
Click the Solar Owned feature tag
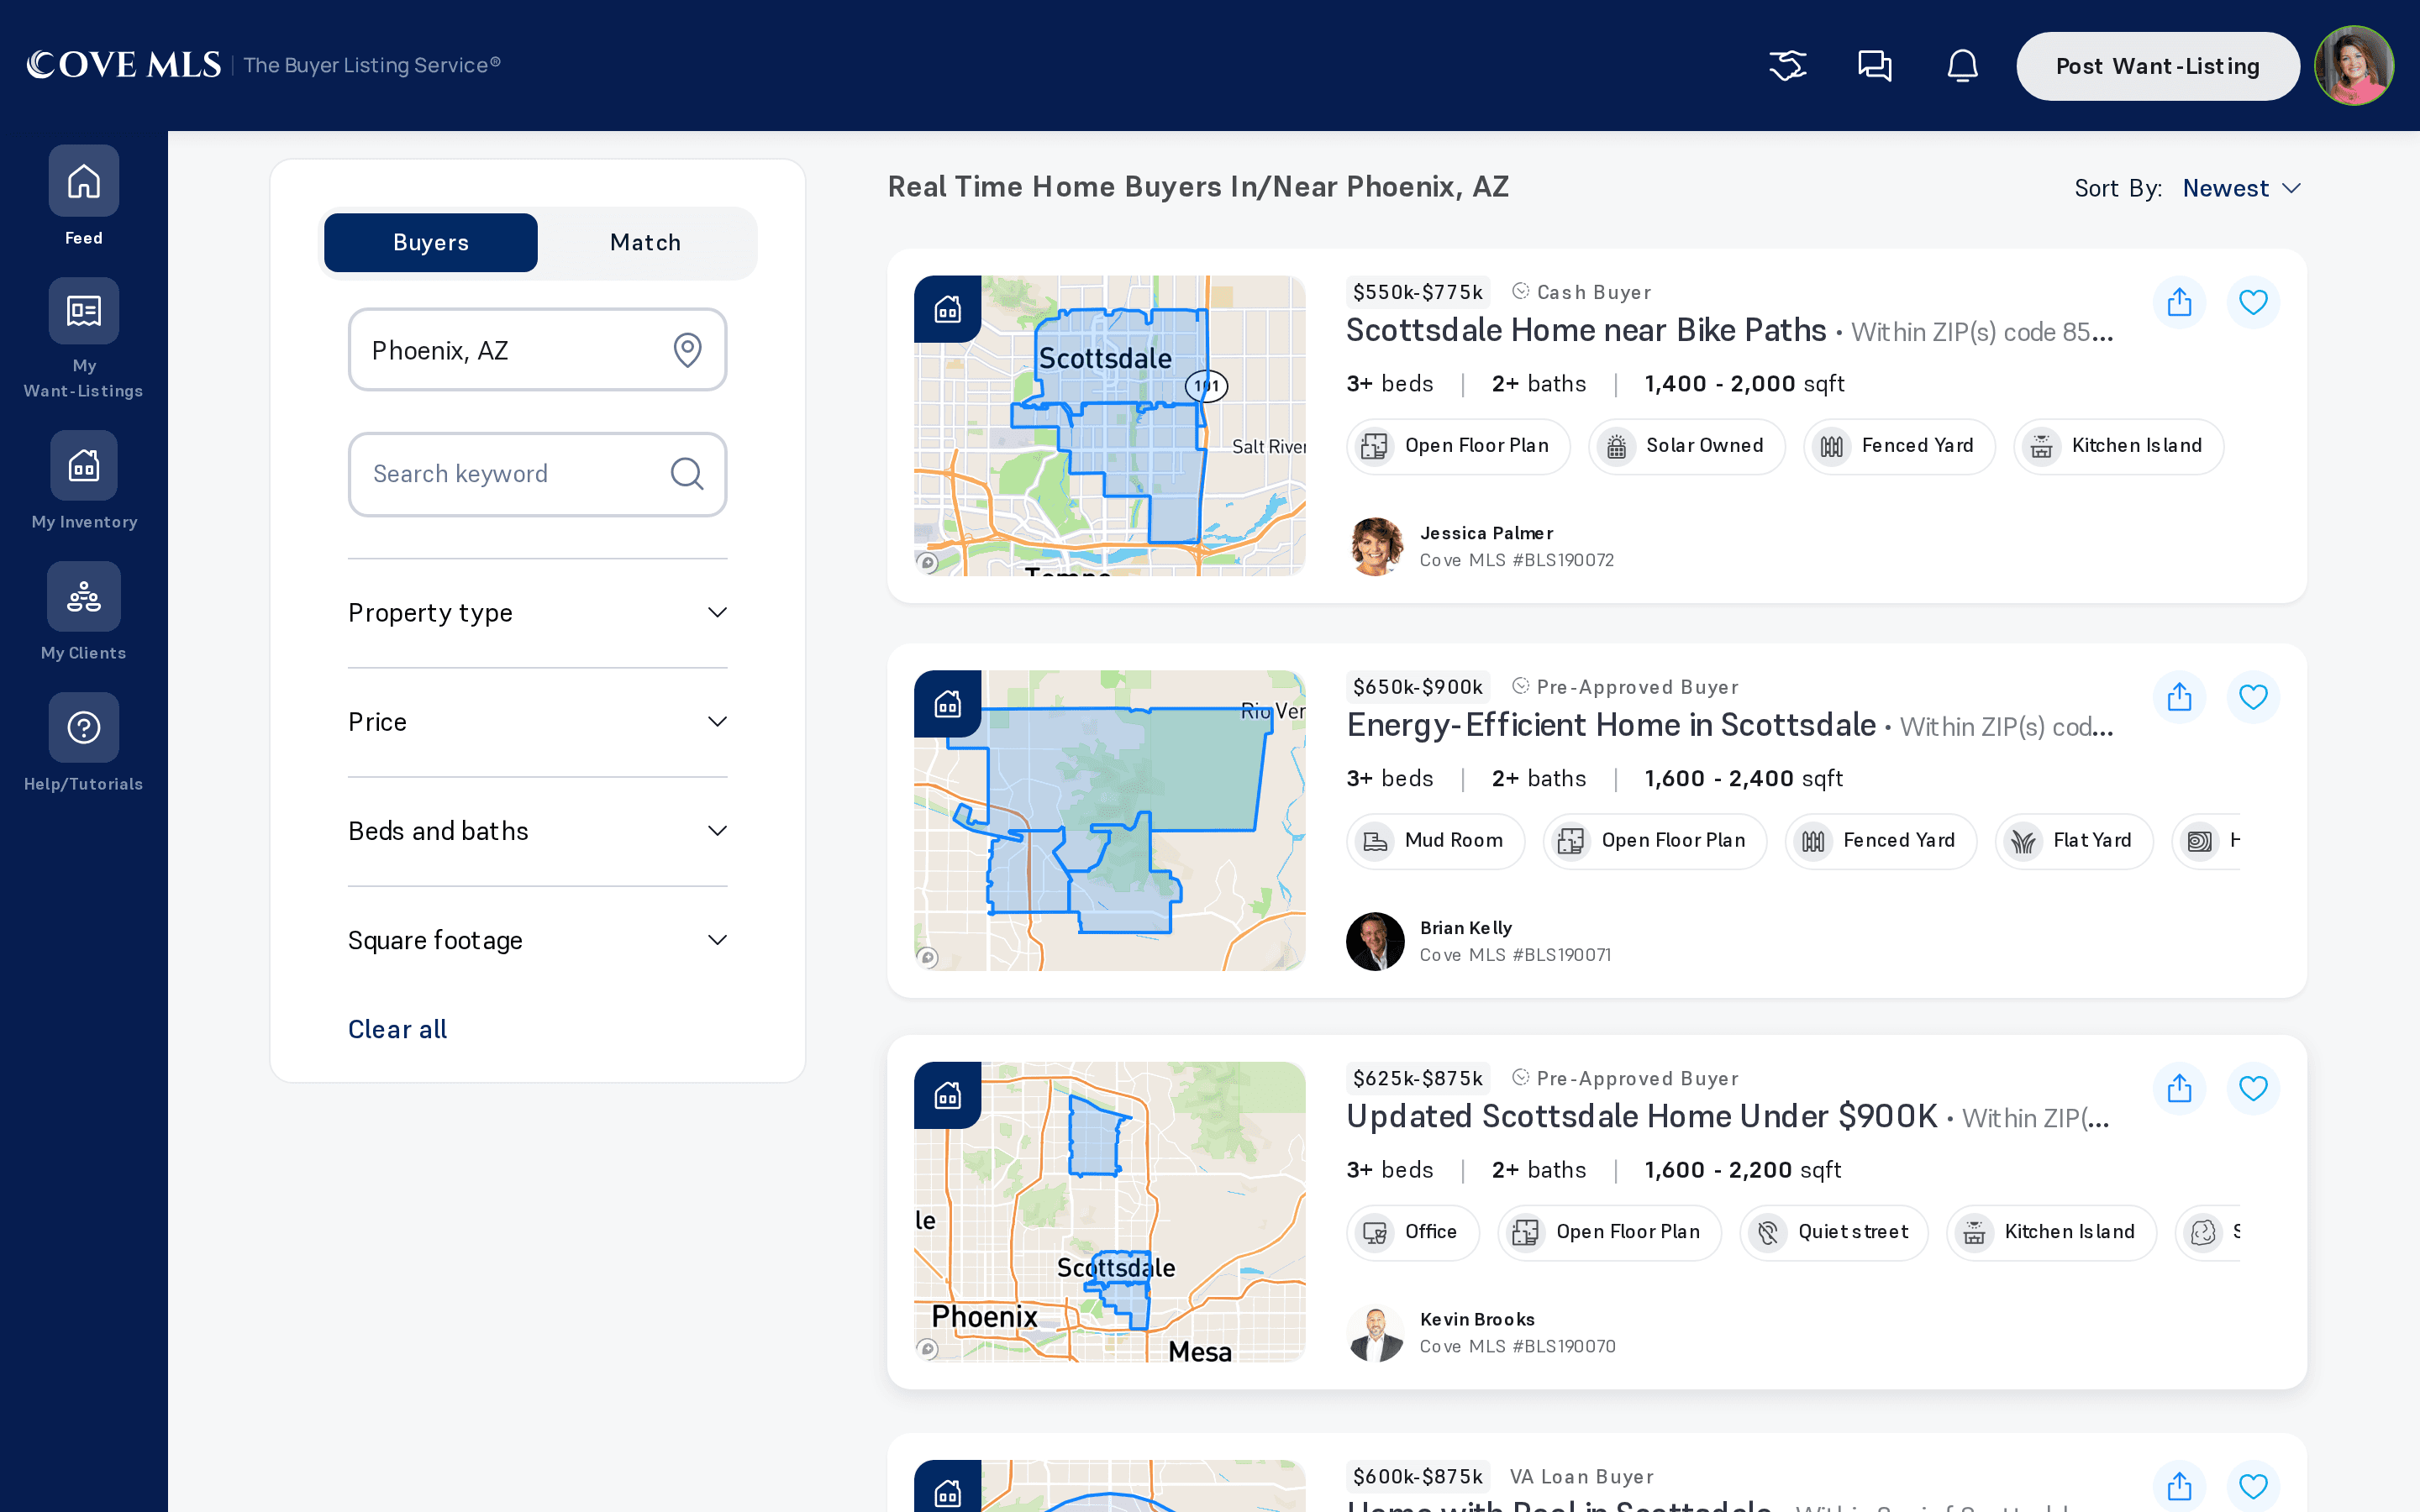[x=1686, y=446]
